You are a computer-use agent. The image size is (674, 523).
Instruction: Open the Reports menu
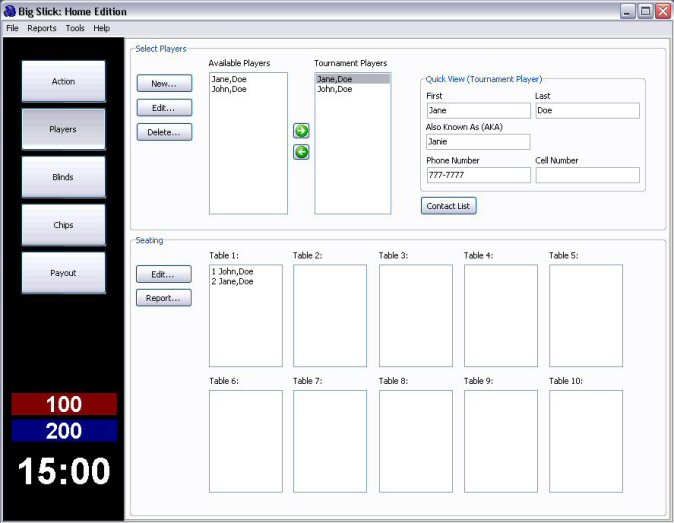pos(42,28)
